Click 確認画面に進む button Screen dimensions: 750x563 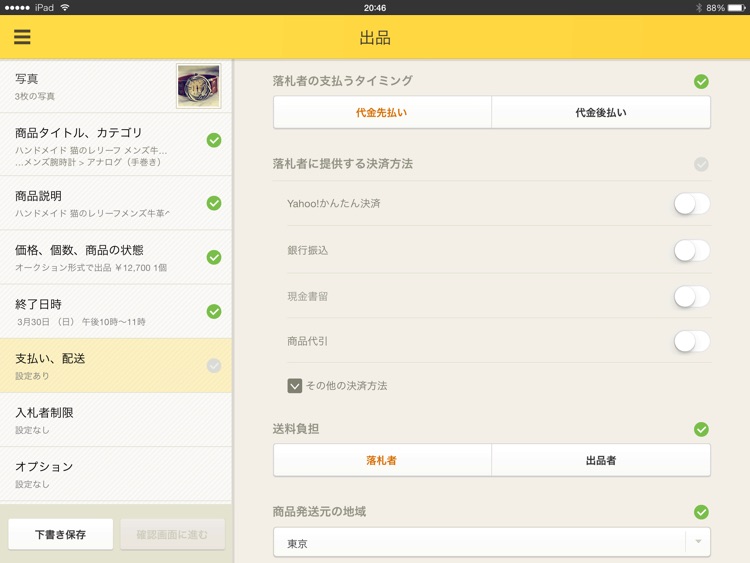coord(172,534)
